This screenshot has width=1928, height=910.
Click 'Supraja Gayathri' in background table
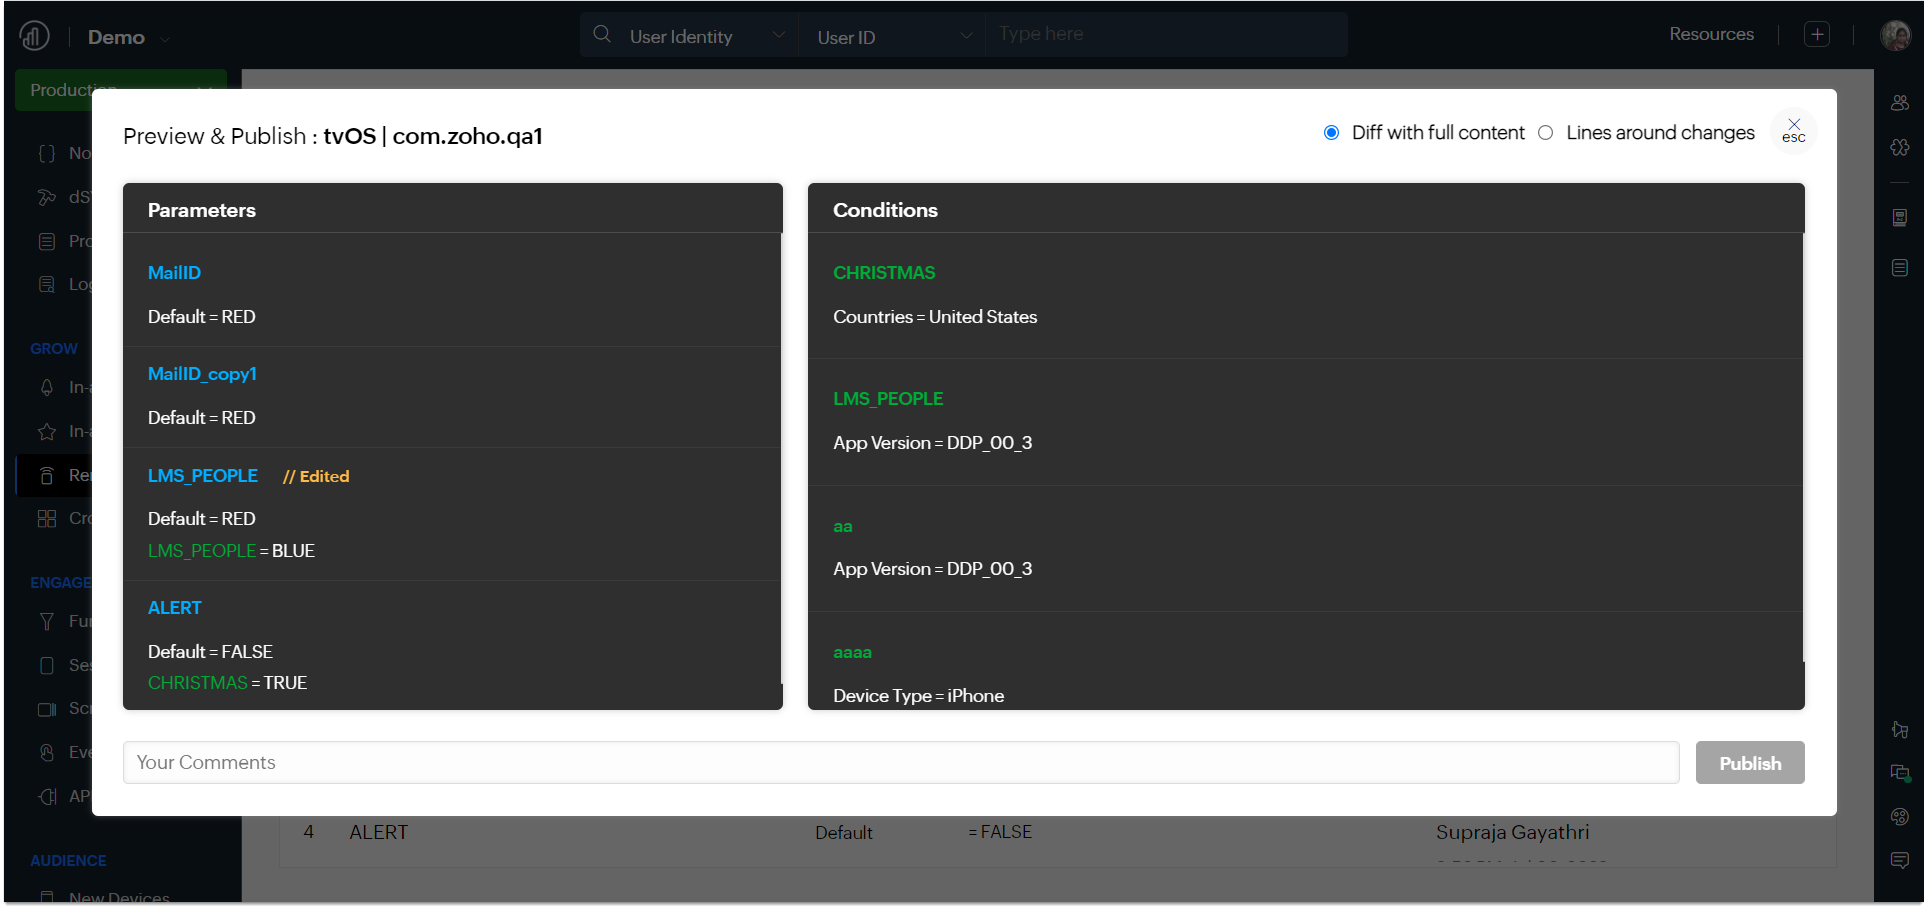click(x=1512, y=832)
